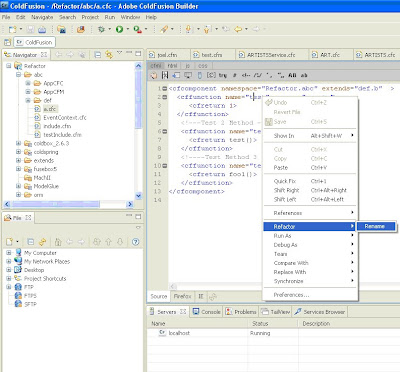Expand the AppCFC folder
This screenshot has height=372, width=400.
coord(28,83)
